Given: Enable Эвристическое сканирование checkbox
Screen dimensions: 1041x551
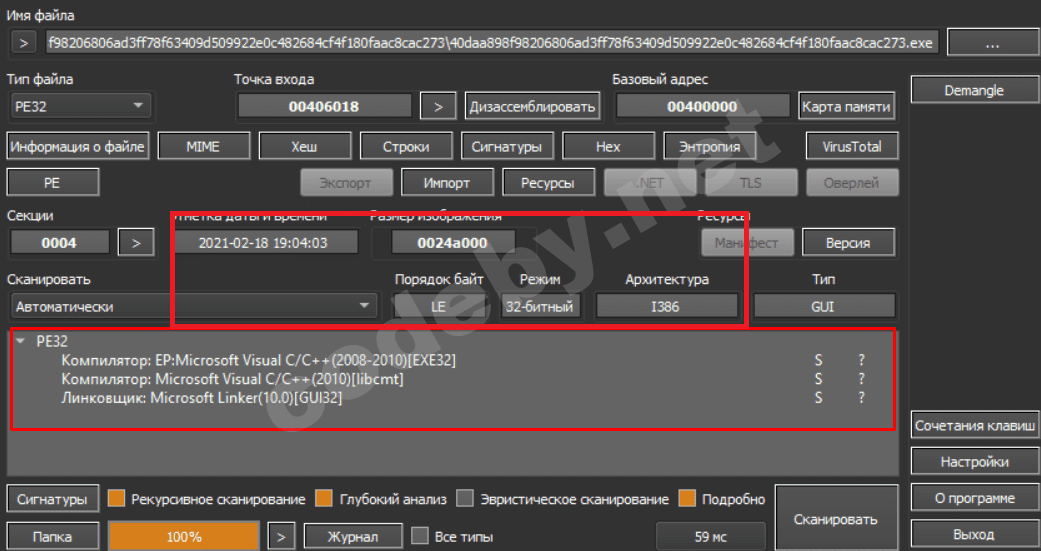Looking at the screenshot, I should 465,499.
